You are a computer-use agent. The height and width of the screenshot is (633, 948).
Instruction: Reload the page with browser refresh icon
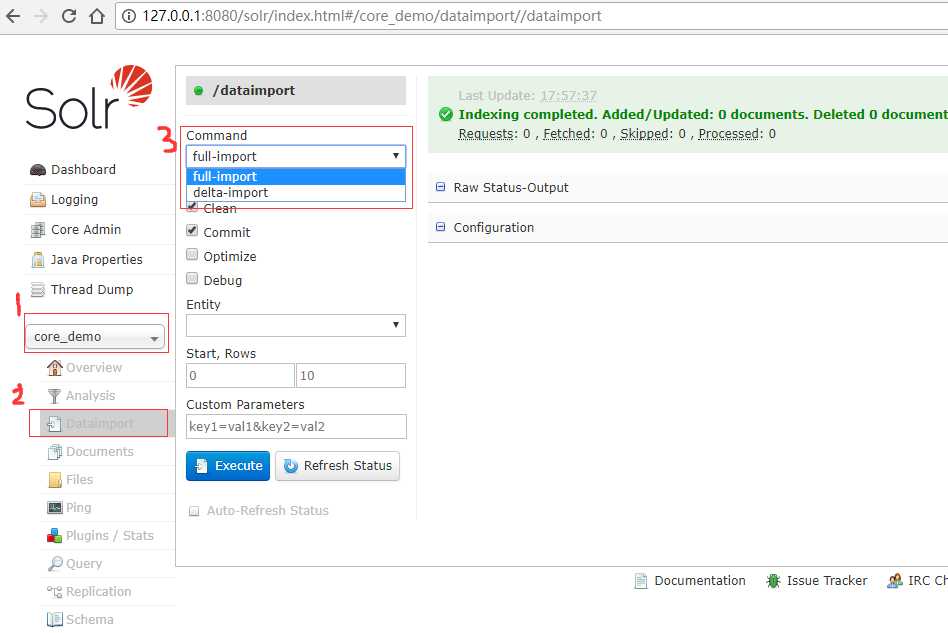tap(69, 16)
